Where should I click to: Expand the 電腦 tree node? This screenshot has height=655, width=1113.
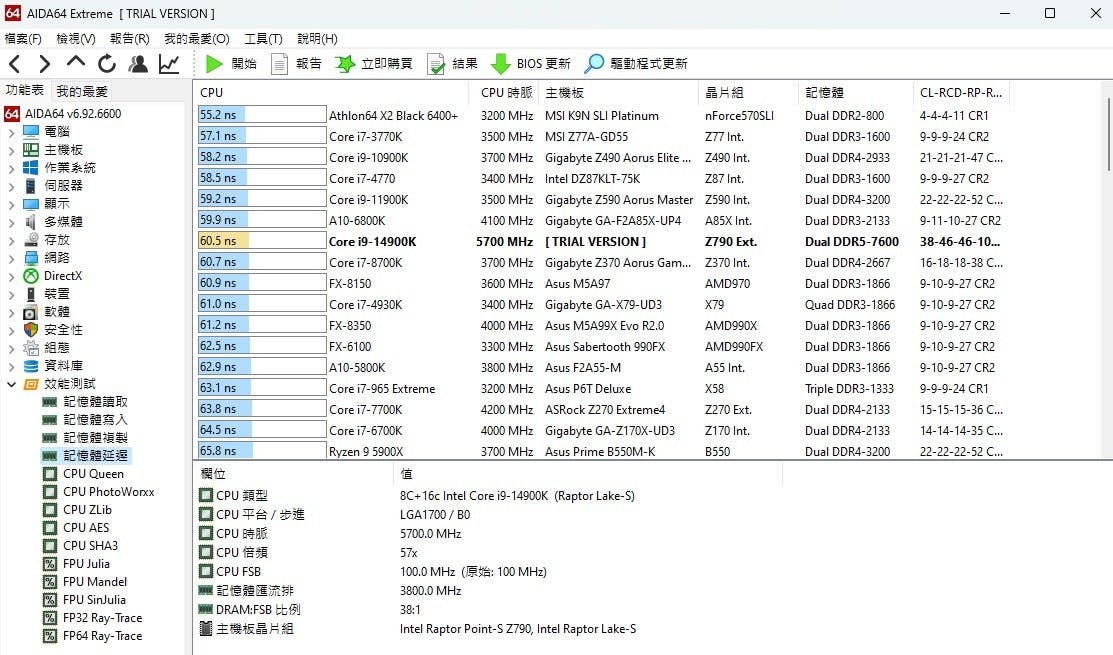pyautogui.click(x=11, y=132)
